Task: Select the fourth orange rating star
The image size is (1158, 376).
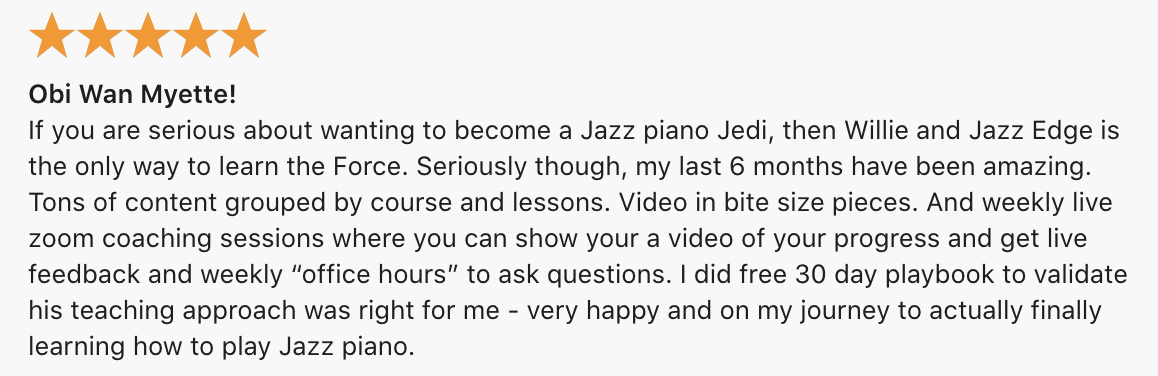Action: tap(195, 35)
